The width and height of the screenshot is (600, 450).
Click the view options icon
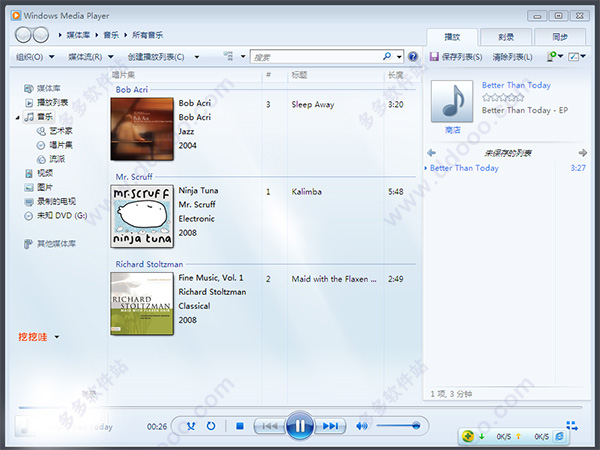[228, 57]
